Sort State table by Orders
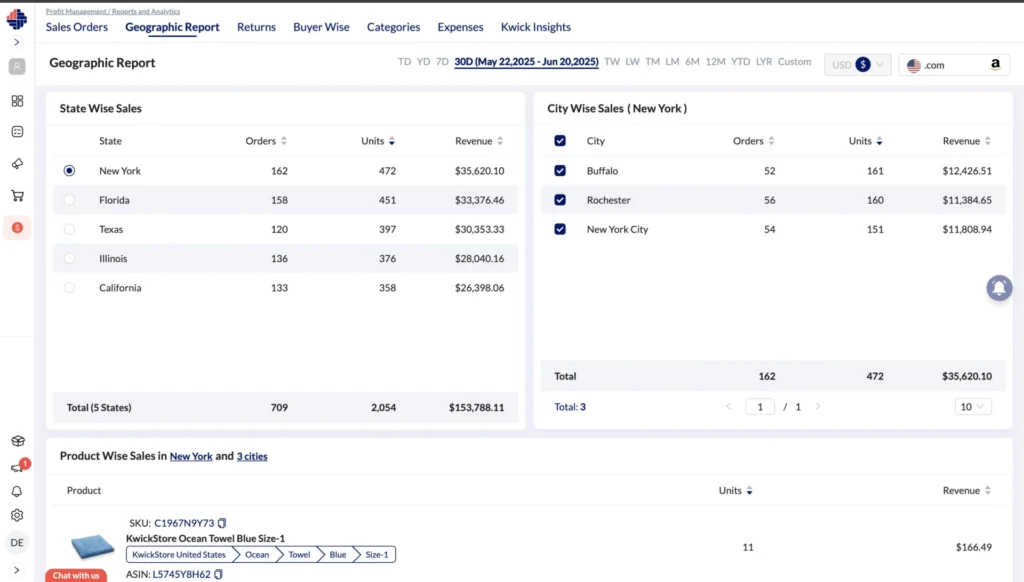 (283, 141)
